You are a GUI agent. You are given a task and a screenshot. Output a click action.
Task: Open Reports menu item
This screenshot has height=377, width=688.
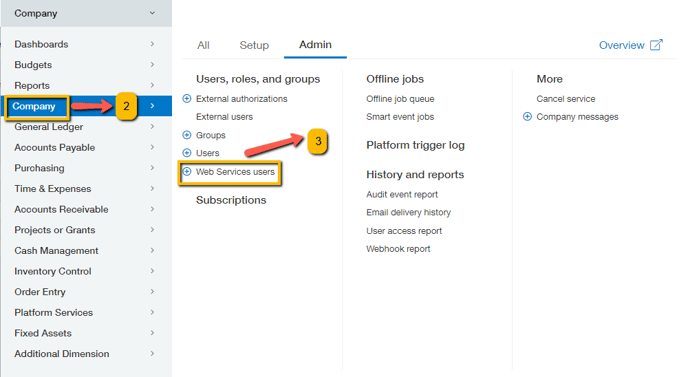click(32, 86)
